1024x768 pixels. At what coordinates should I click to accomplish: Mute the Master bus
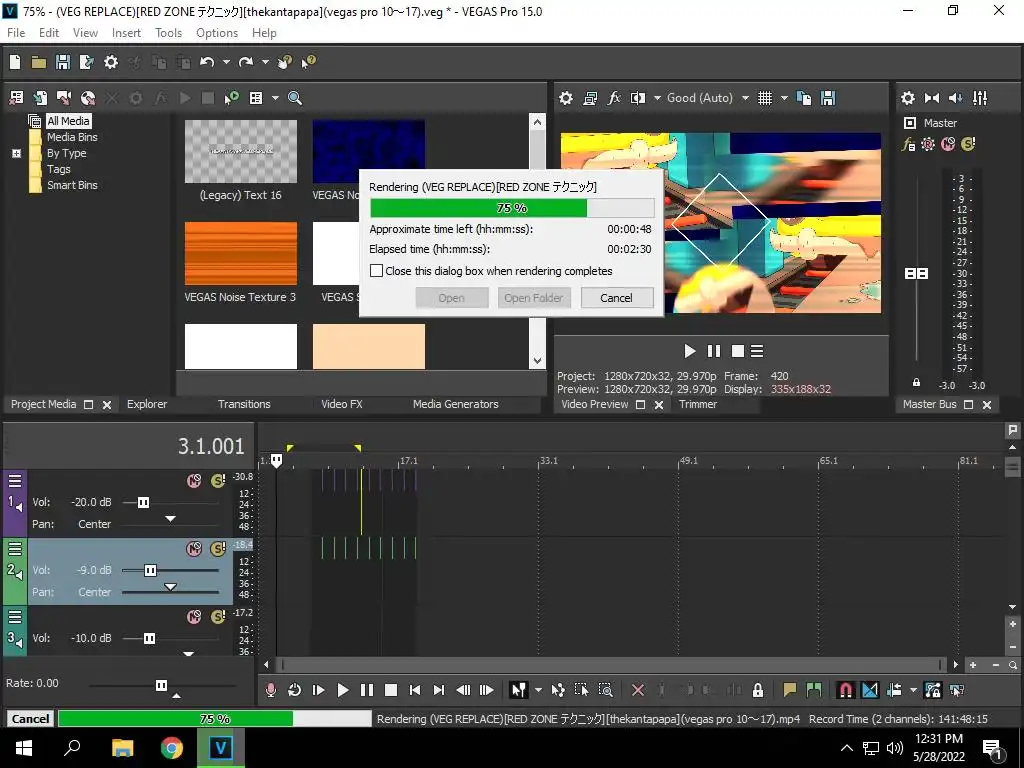[x=948, y=144]
